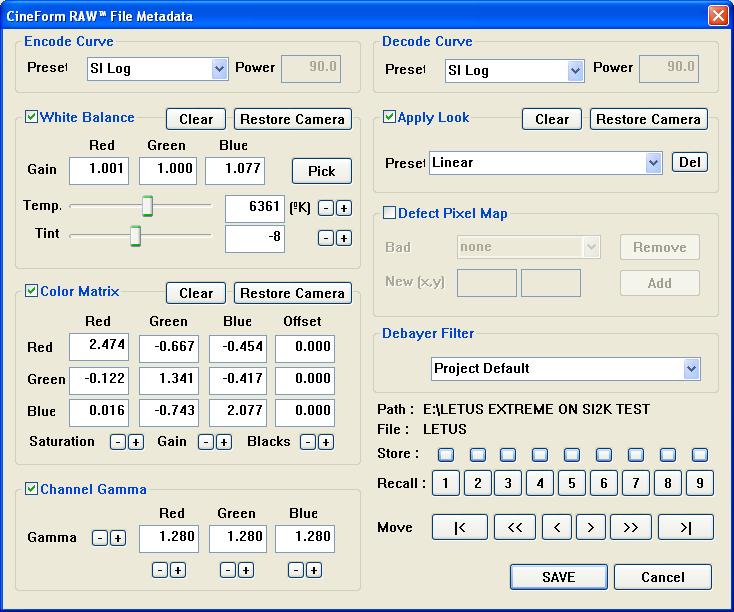The width and height of the screenshot is (734, 612).
Task: Increase Temp. with the plus button
Action: [x=343, y=208]
